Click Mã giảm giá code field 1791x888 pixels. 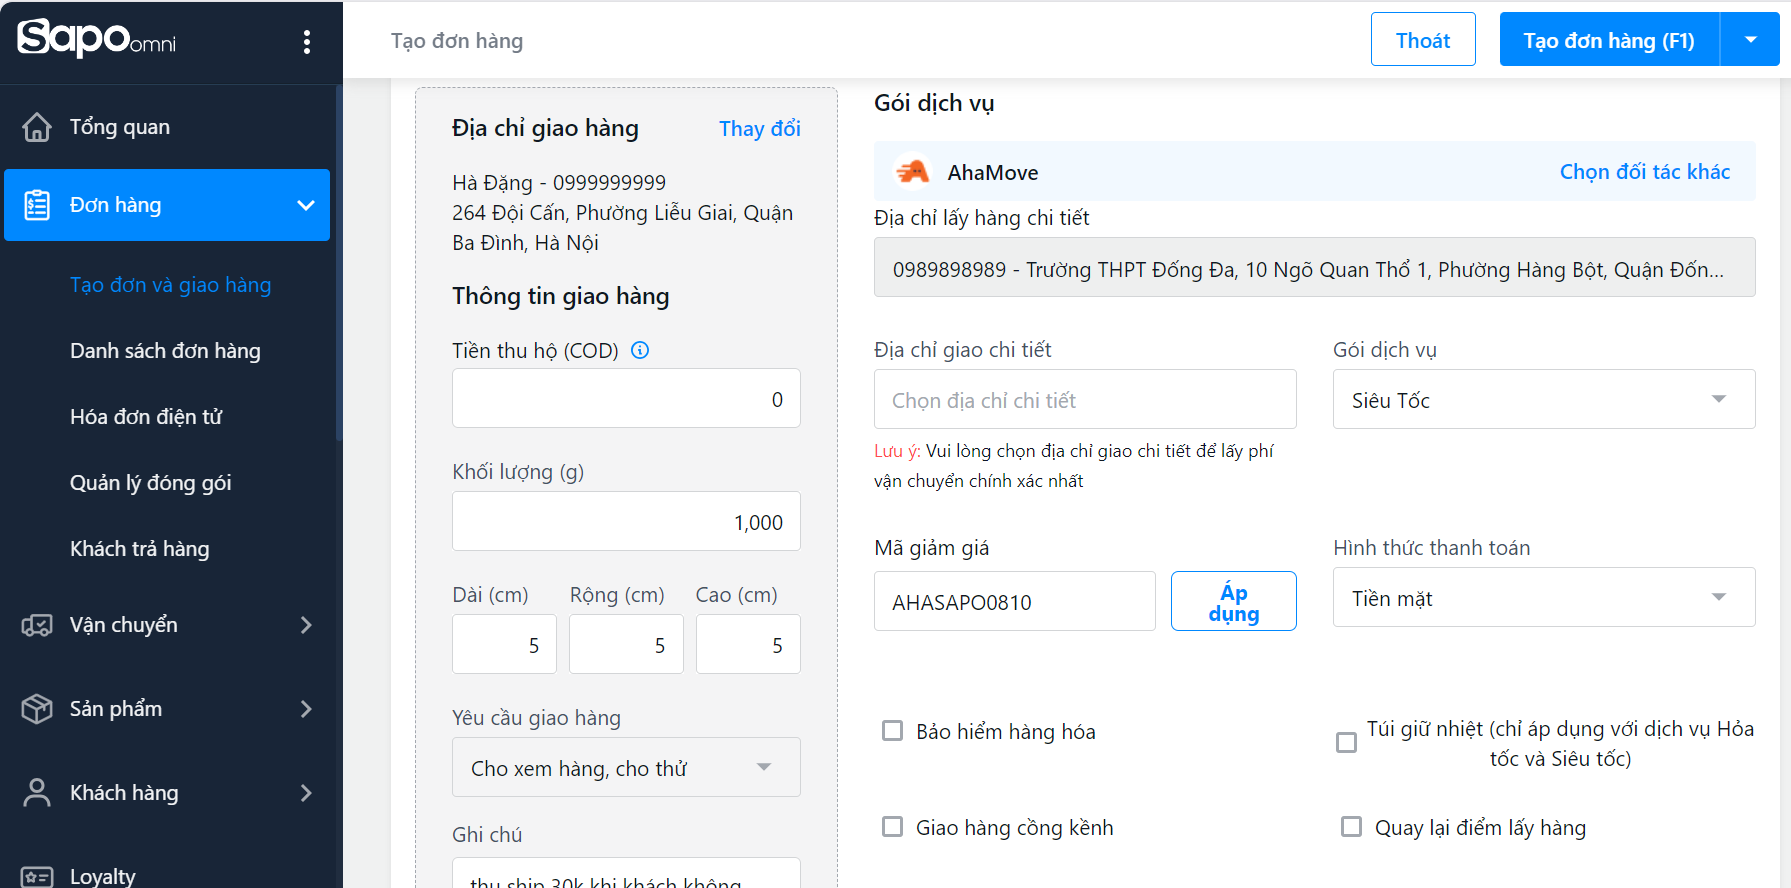pyautogui.click(x=1015, y=601)
